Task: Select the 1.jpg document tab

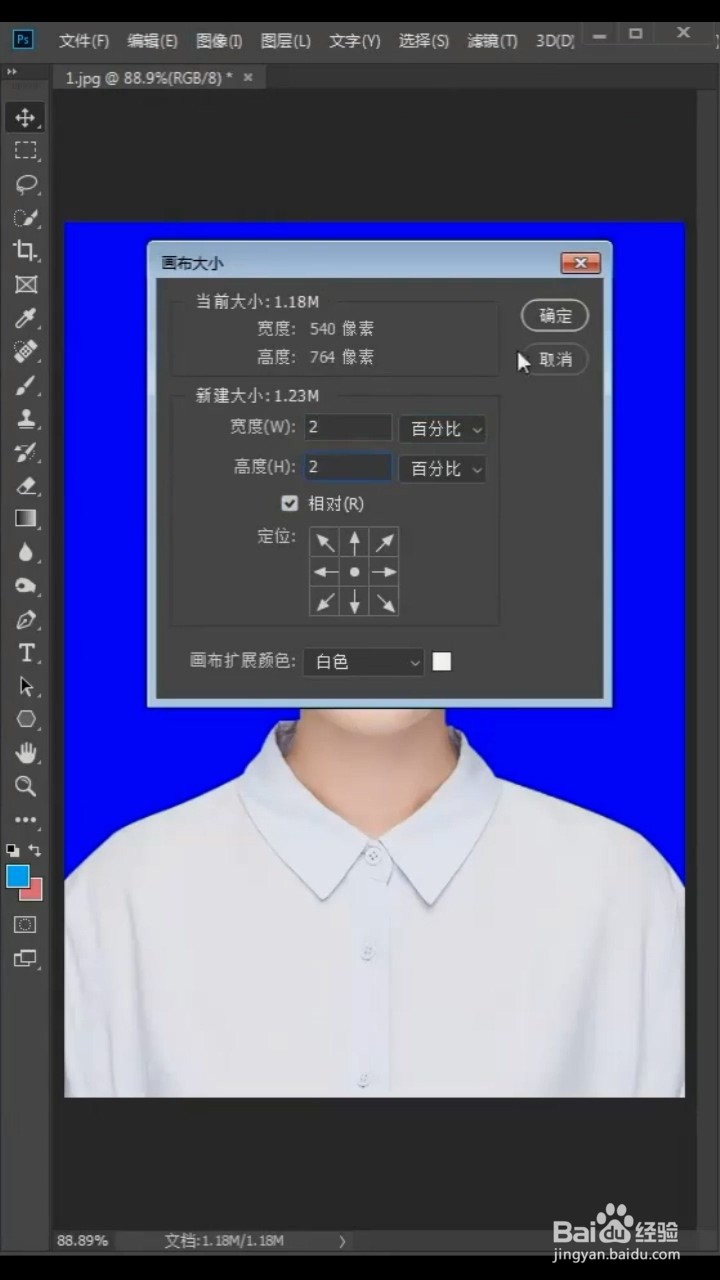Action: click(149, 78)
